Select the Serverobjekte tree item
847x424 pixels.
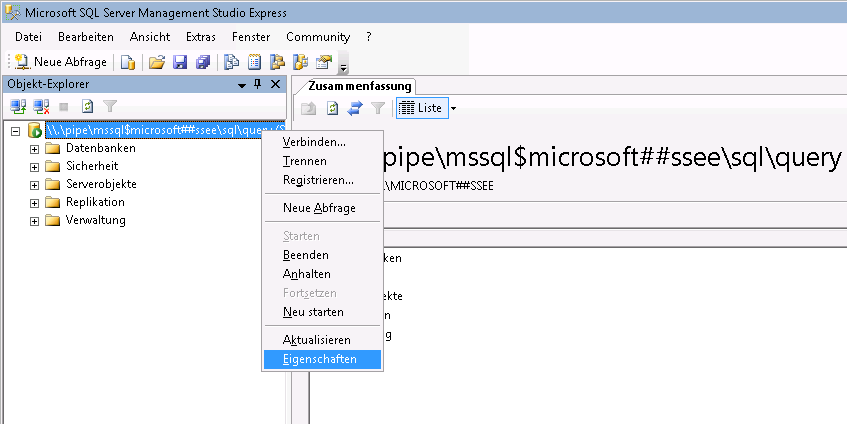(101, 184)
